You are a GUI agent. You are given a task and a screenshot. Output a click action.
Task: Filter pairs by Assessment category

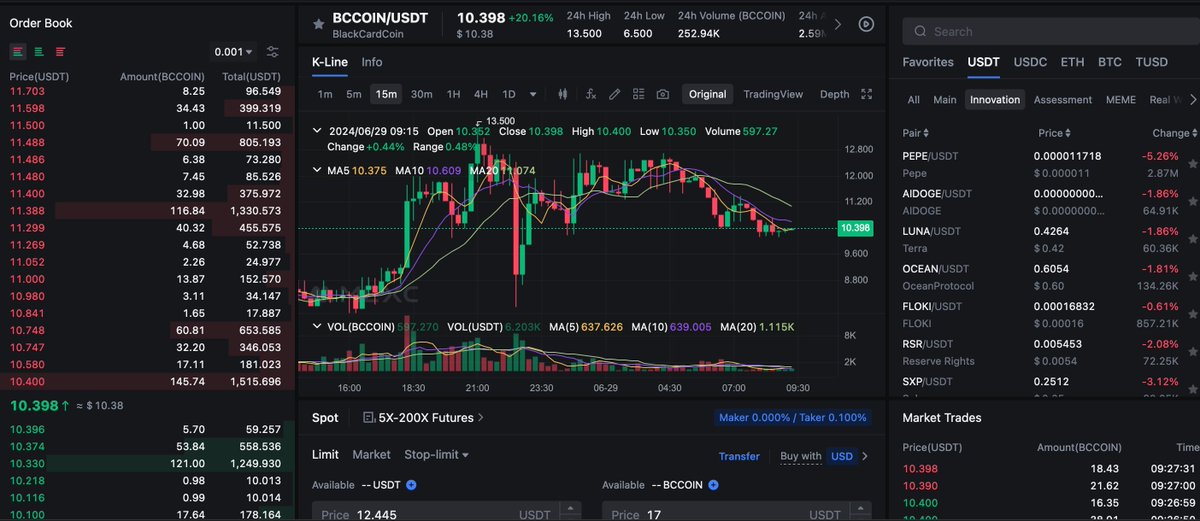tap(1063, 100)
